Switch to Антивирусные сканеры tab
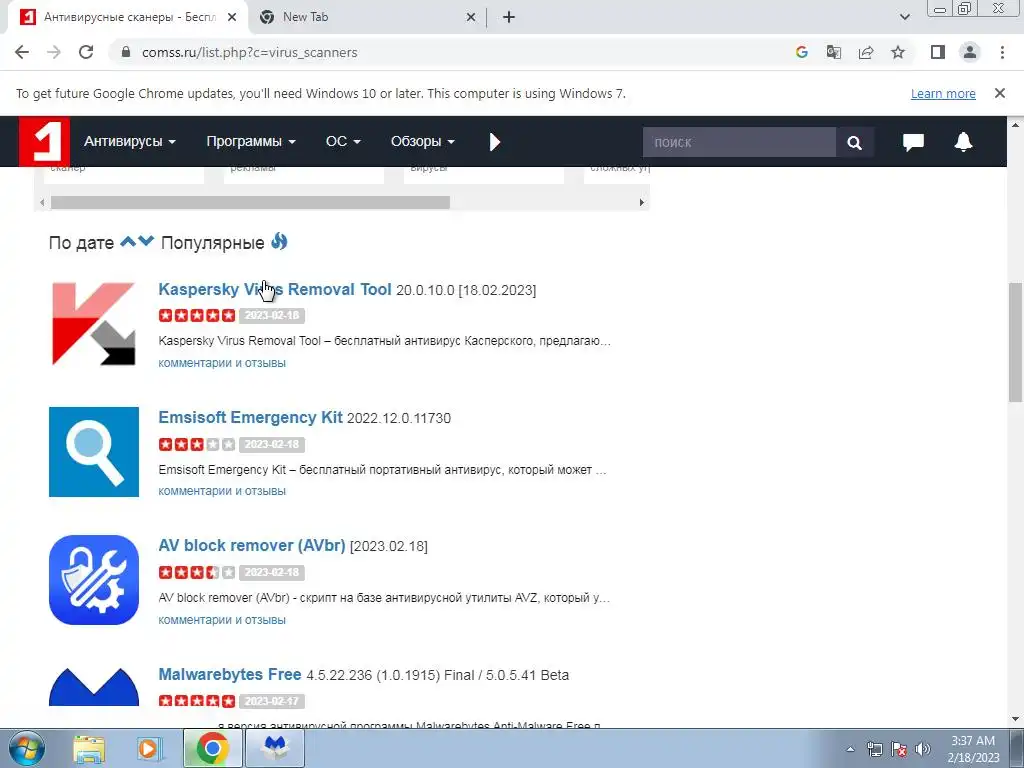This screenshot has height=768, width=1024. (x=129, y=17)
